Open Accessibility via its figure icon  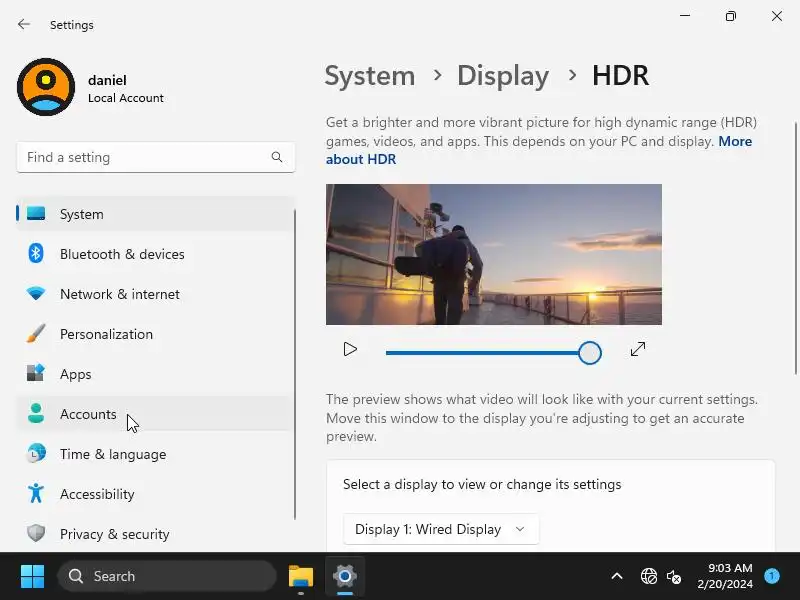pyautogui.click(x=36, y=493)
